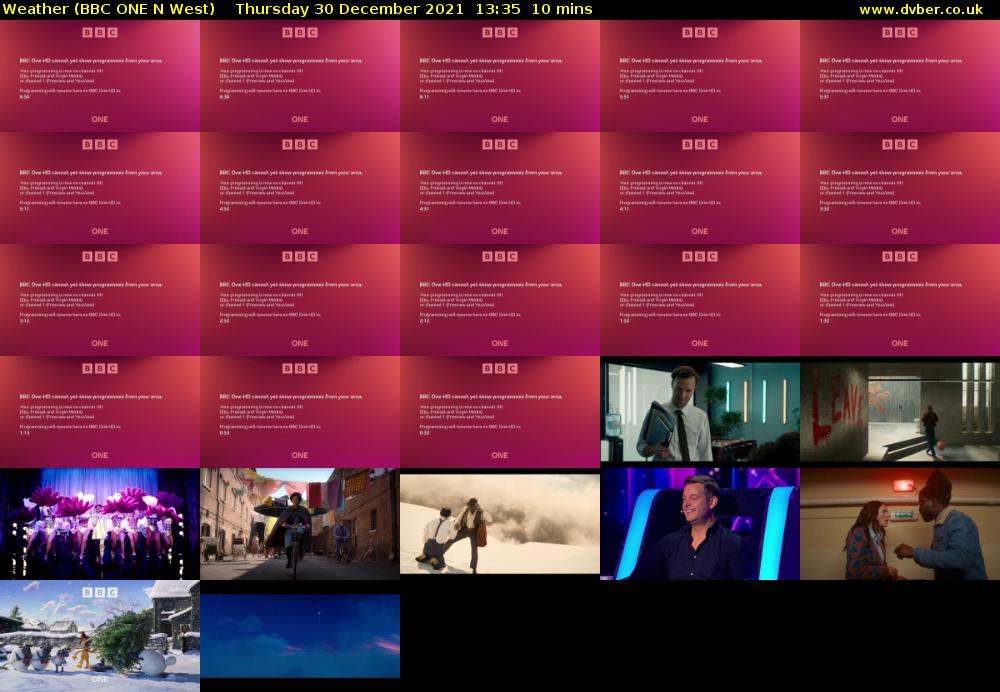Viewport: 1000px width, 692px height.
Task: Pick the BBC frame showing 4:11 countdown
Action: pyautogui.click(x=700, y=188)
